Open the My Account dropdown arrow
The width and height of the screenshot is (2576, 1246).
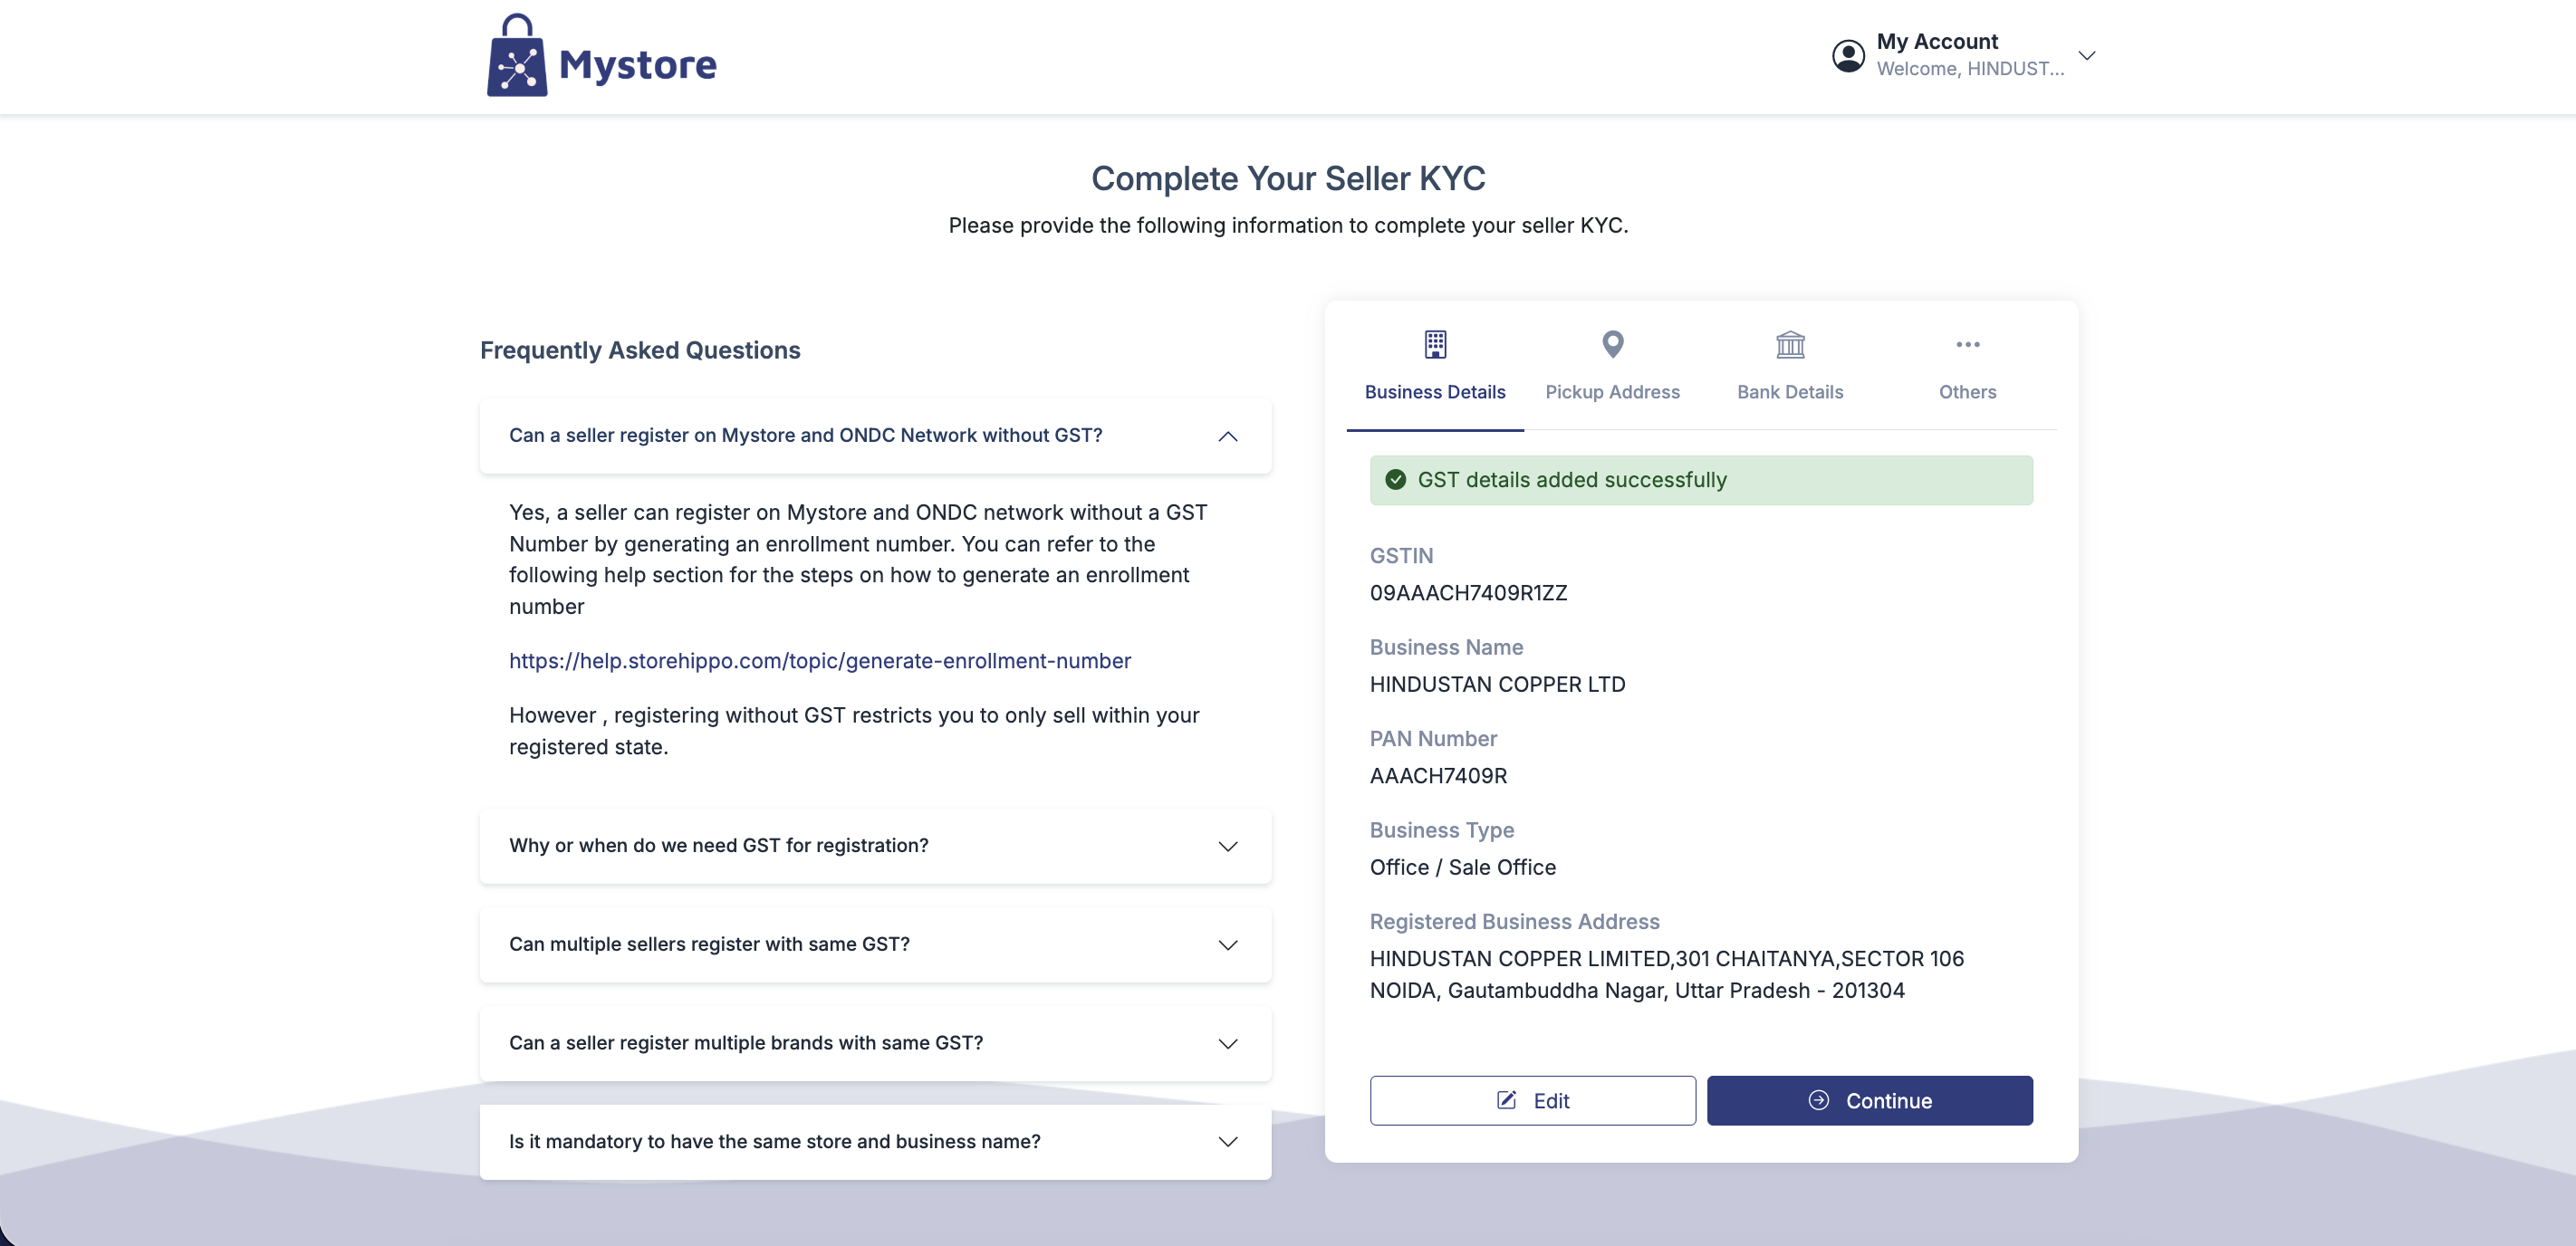(x=2086, y=56)
